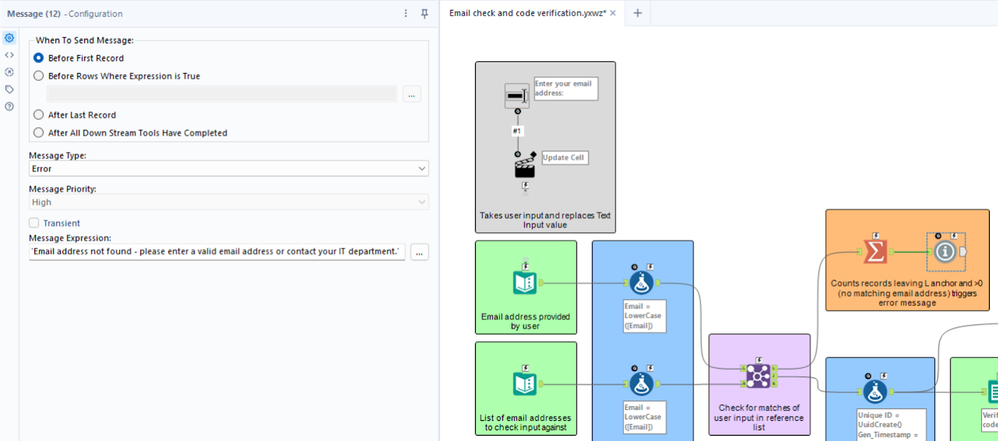
Task: Open the XML view sidebar icon
Action: click(x=9, y=55)
